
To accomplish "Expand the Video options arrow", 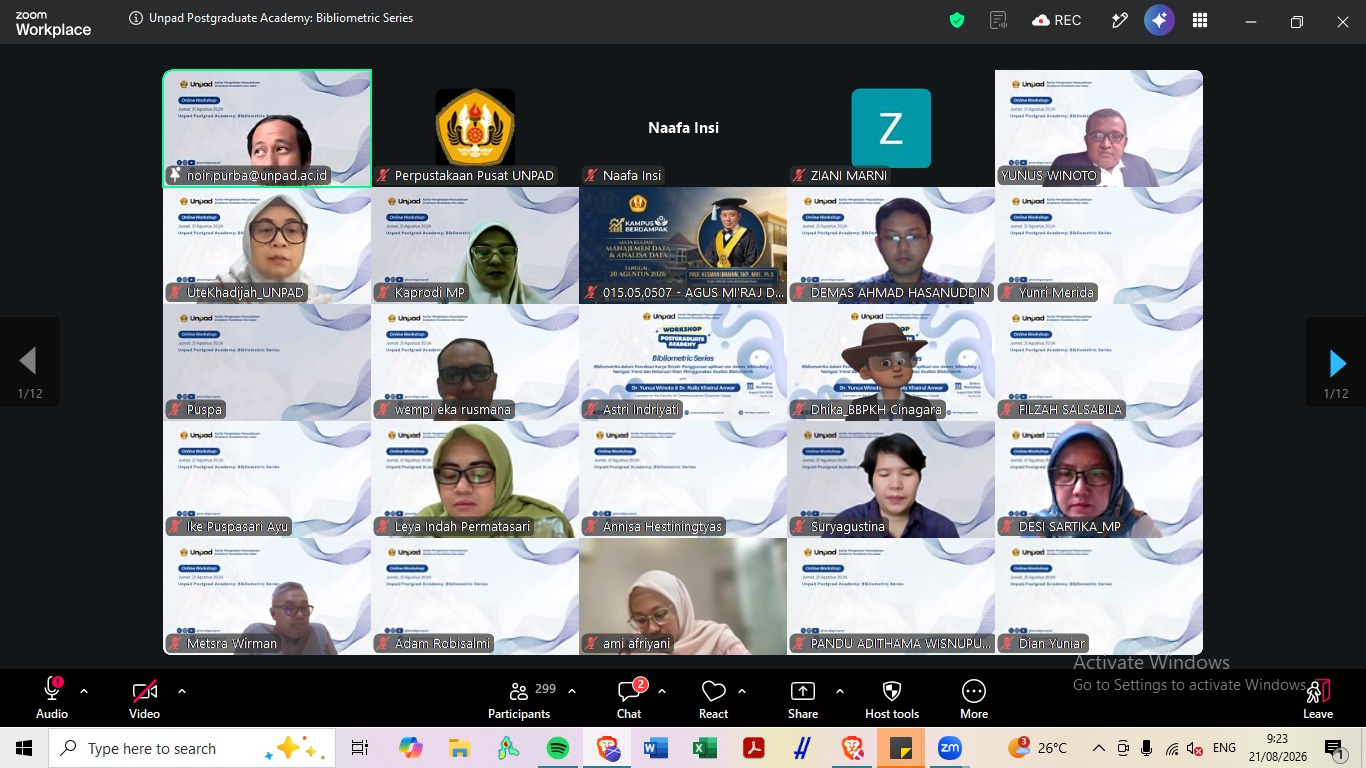I will [x=182, y=691].
